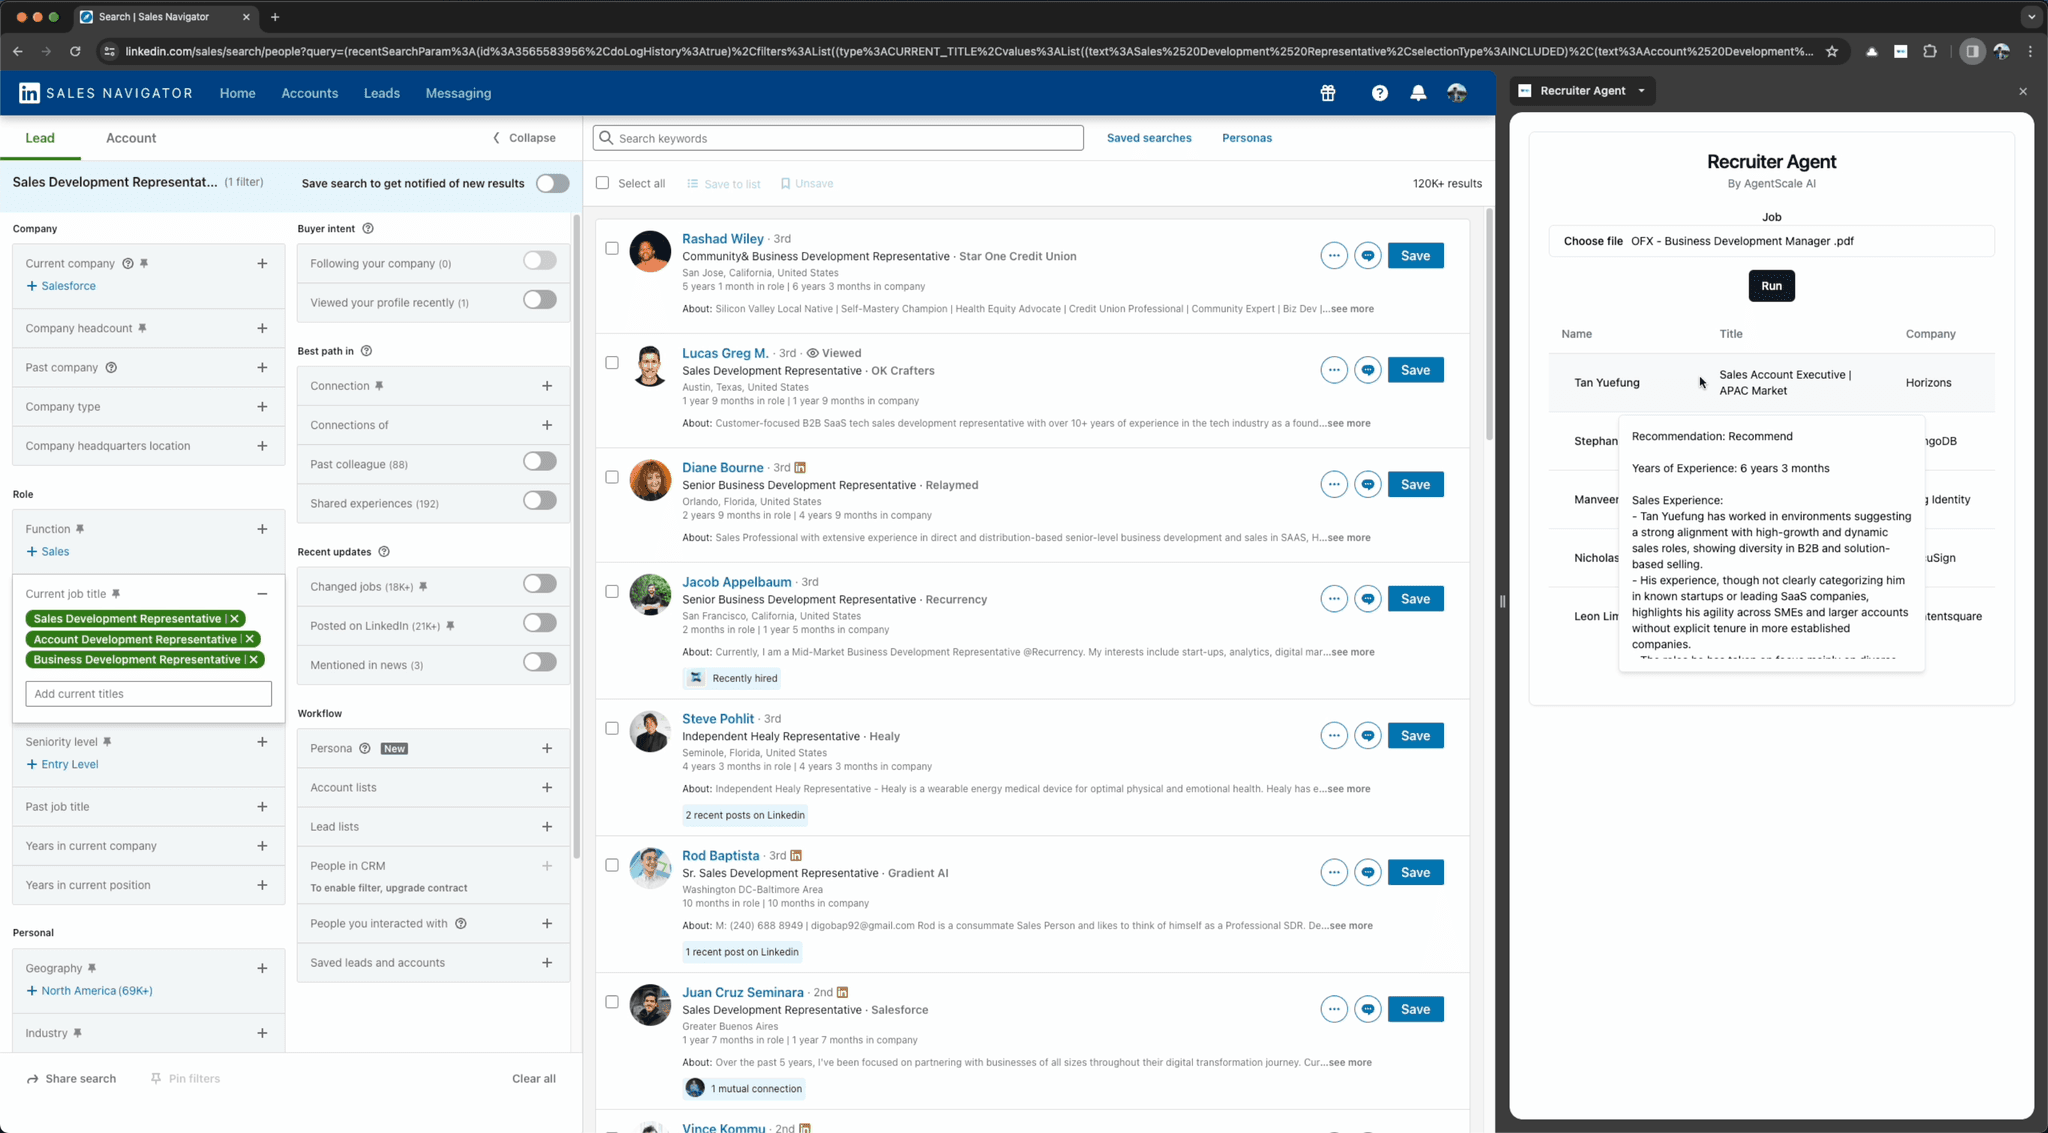This screenshot has width=2048, height=1133.
Task: Toggle the browser side panel icon
Action: tap(1972, 51)
